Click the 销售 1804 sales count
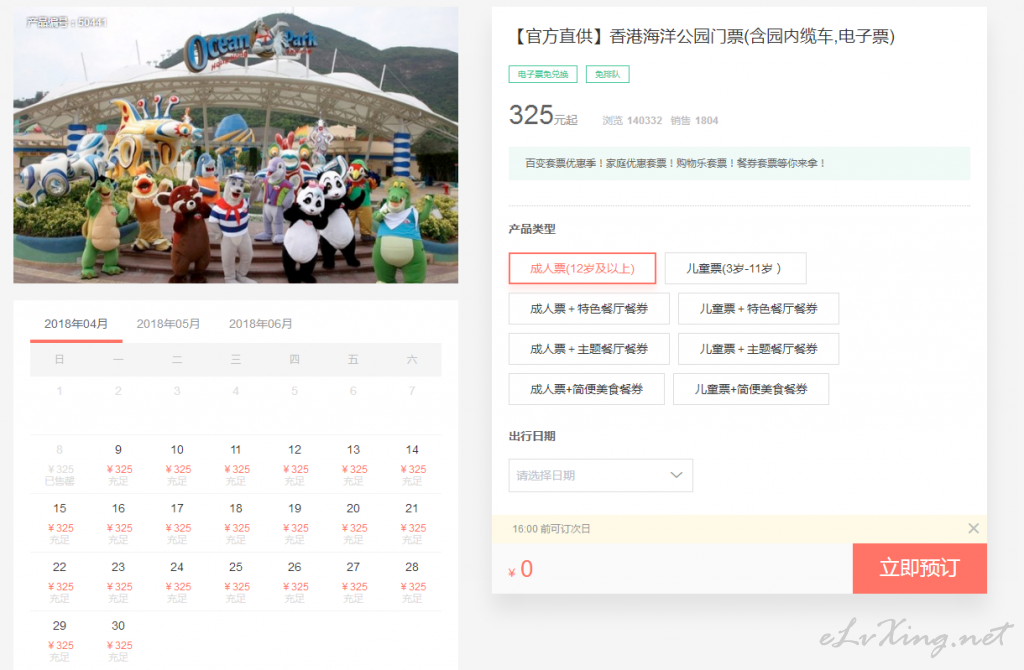Screen dimensions: 1024x670 pyautogui.click(x=694, y=121)
